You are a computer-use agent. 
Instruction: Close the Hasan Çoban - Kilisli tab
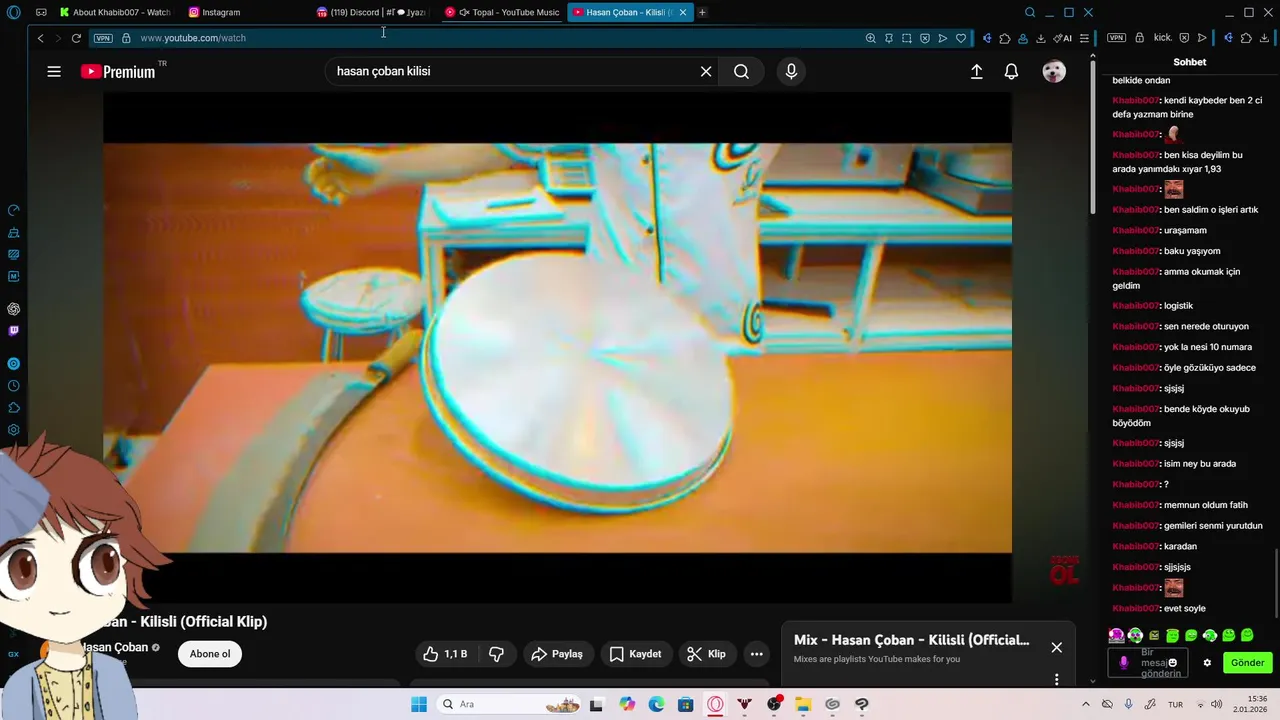tap(683, 12)
